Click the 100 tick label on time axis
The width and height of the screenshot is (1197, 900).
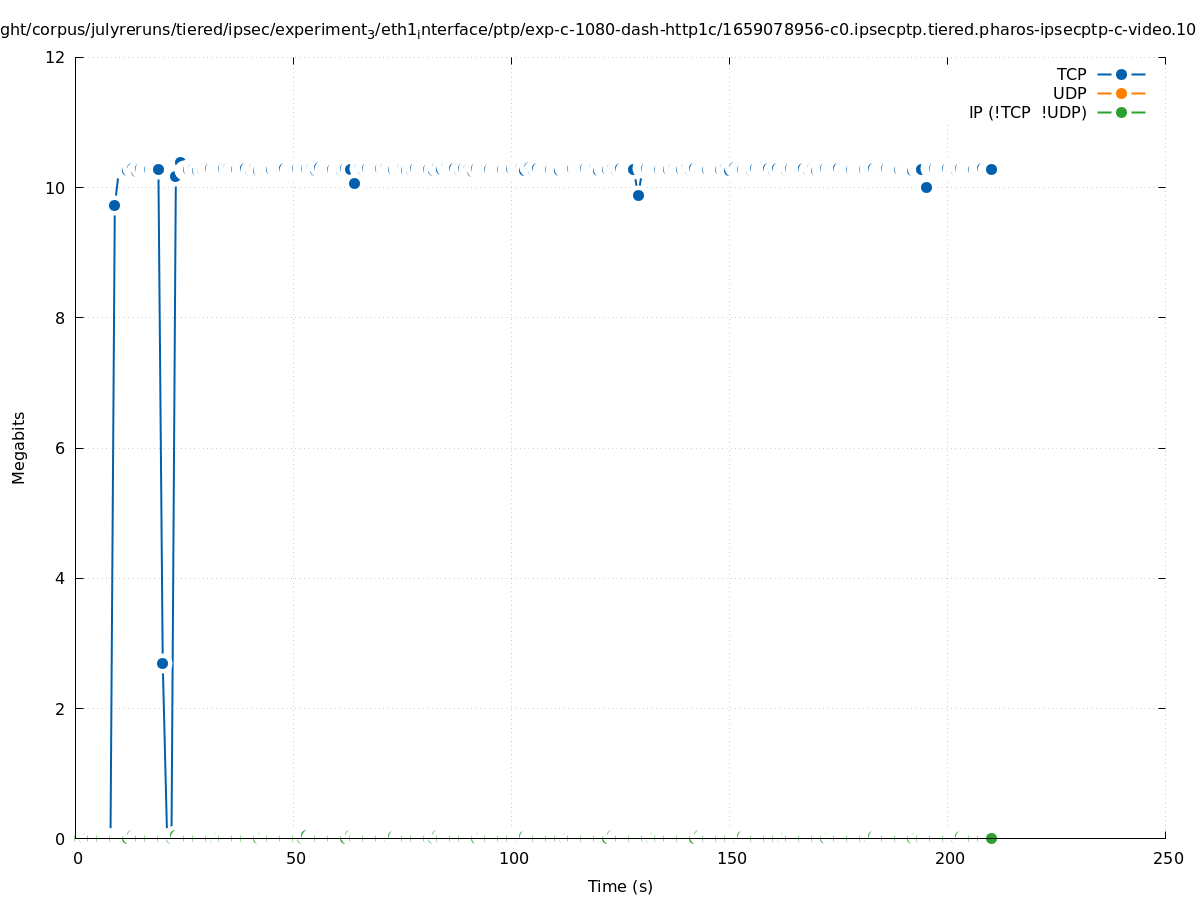point(512,859)
